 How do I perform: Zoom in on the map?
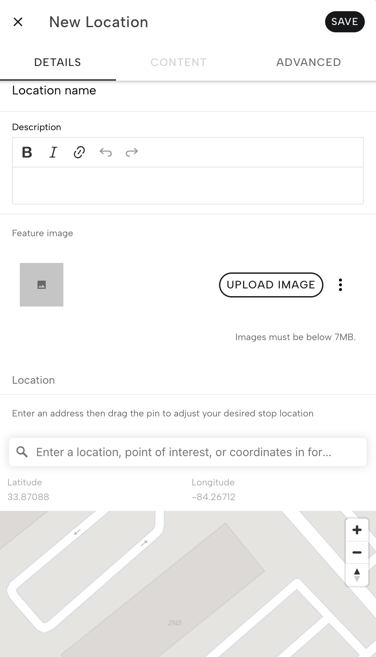pyautogui.click(x=357, y=530)
